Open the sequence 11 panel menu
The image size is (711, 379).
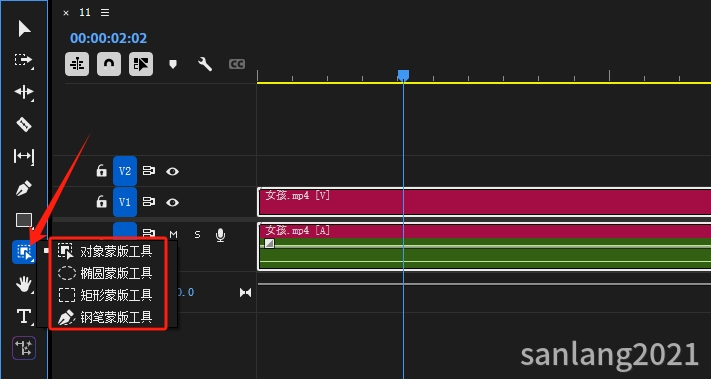coord(105,13)
